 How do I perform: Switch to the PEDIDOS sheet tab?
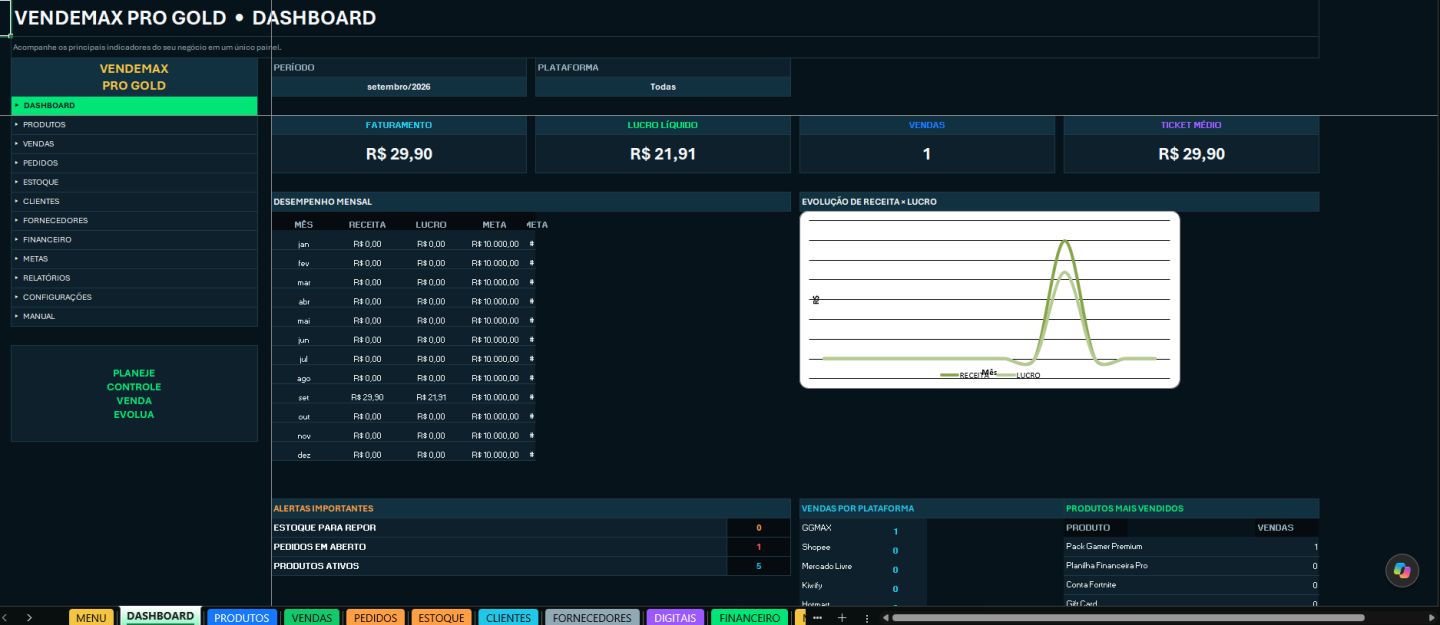coord(375,618)
